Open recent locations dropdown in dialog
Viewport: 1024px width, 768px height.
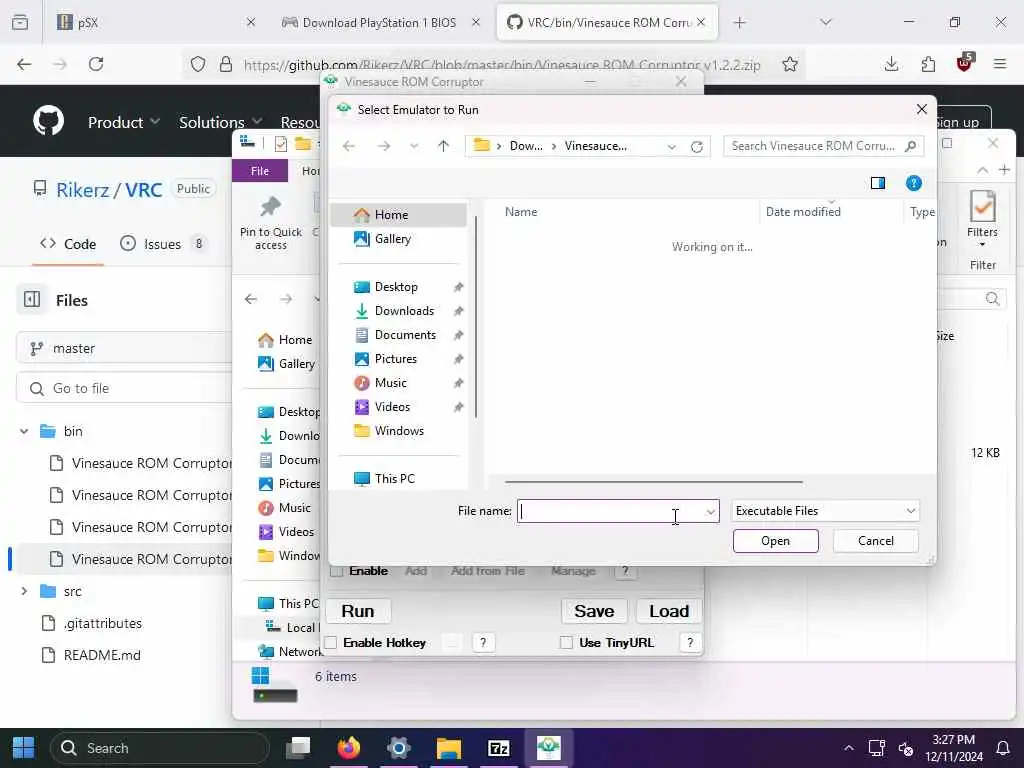pyautogui.click(x=414, y=146)
